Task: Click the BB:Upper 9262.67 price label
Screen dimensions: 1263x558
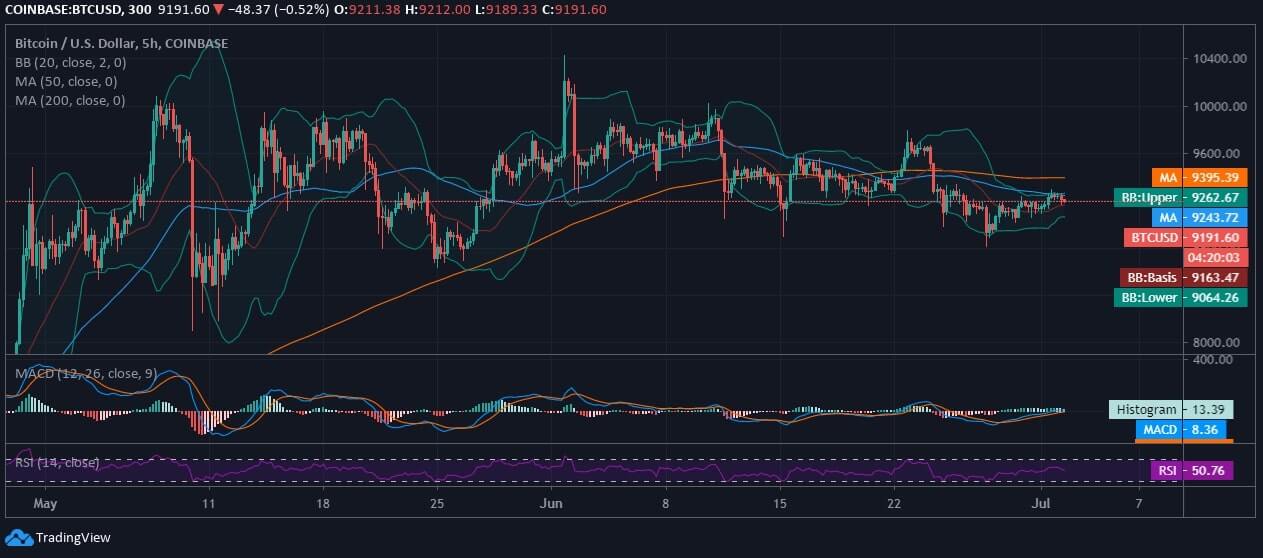Action: pyautogui.click(x=1180, y=197)
